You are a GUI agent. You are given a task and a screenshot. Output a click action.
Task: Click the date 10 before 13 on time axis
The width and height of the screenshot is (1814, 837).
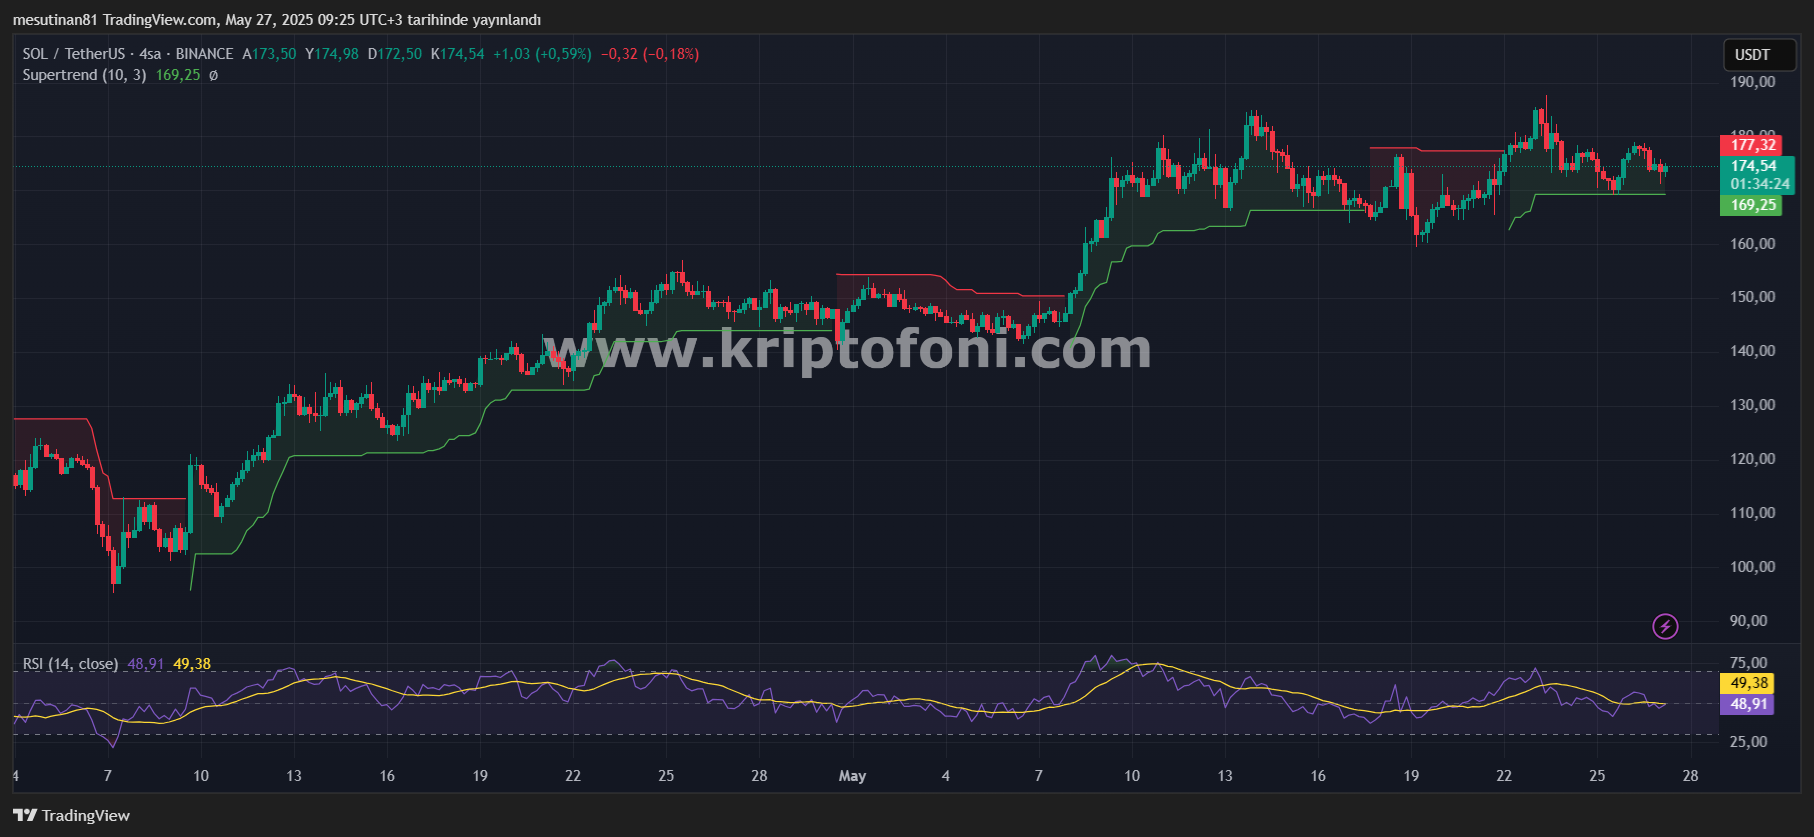pyautogui.click(x=201, y=776)
